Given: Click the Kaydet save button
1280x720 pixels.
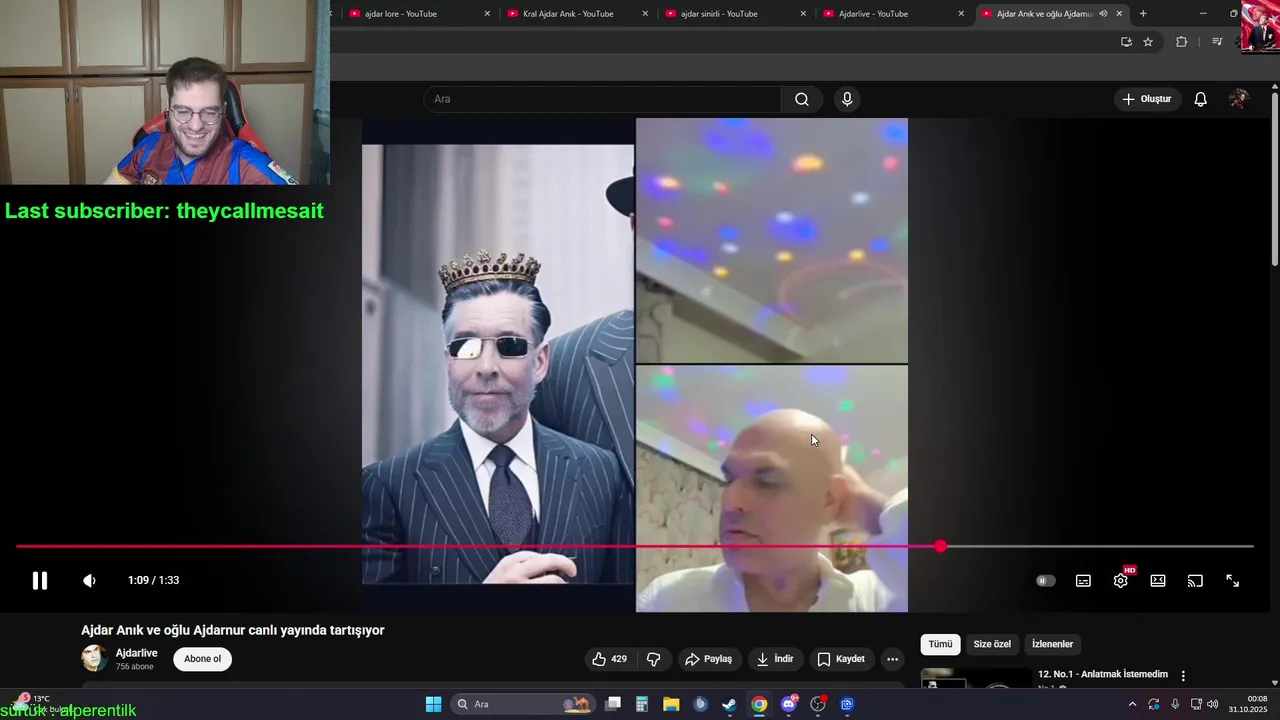Looking at the screenshot, I should coord(841,659).
